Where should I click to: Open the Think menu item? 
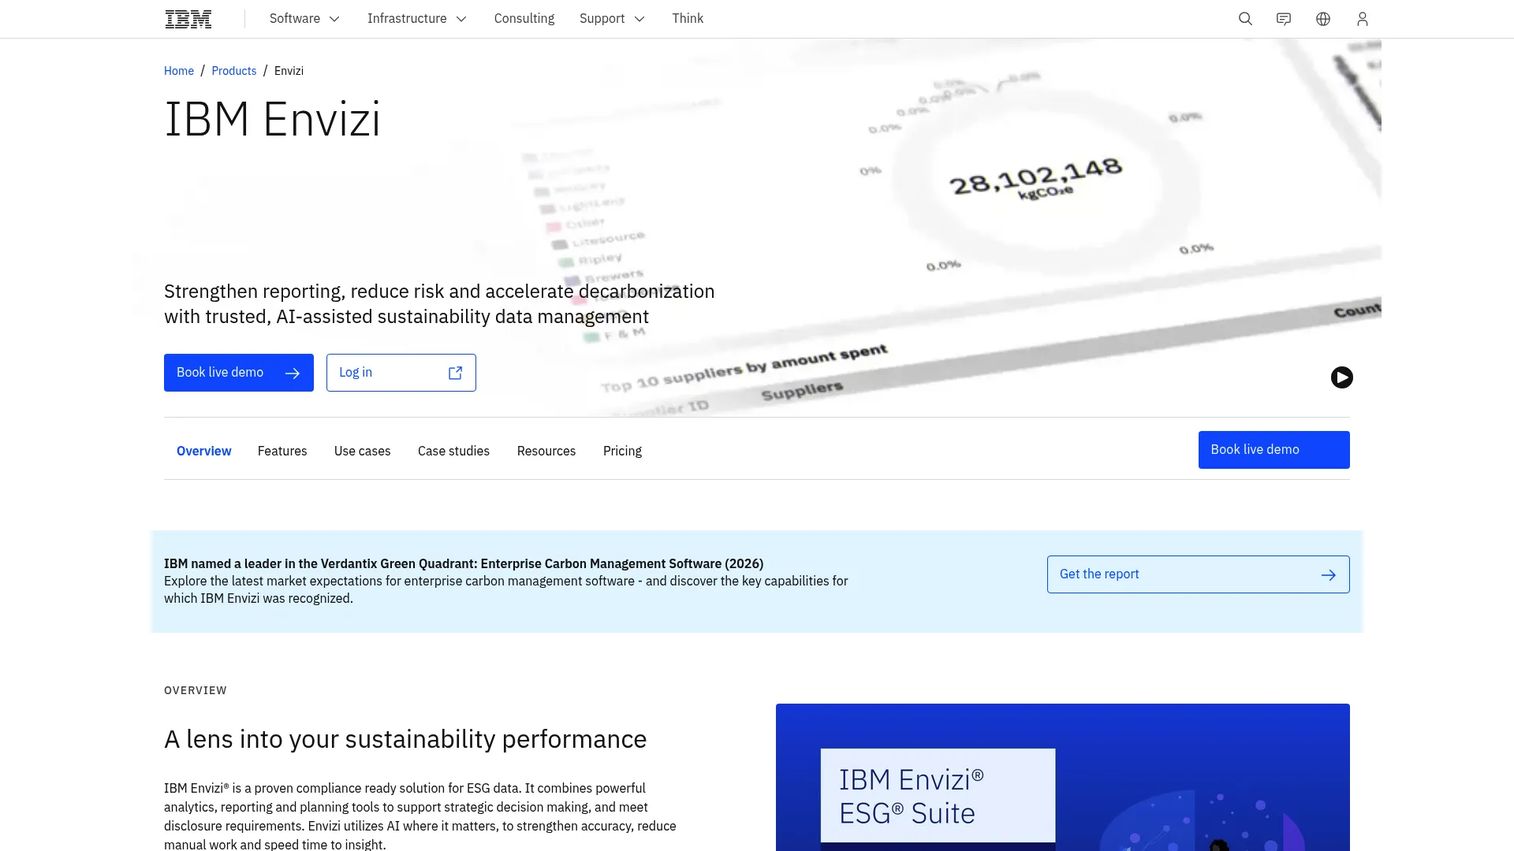[x=688, y=19]
